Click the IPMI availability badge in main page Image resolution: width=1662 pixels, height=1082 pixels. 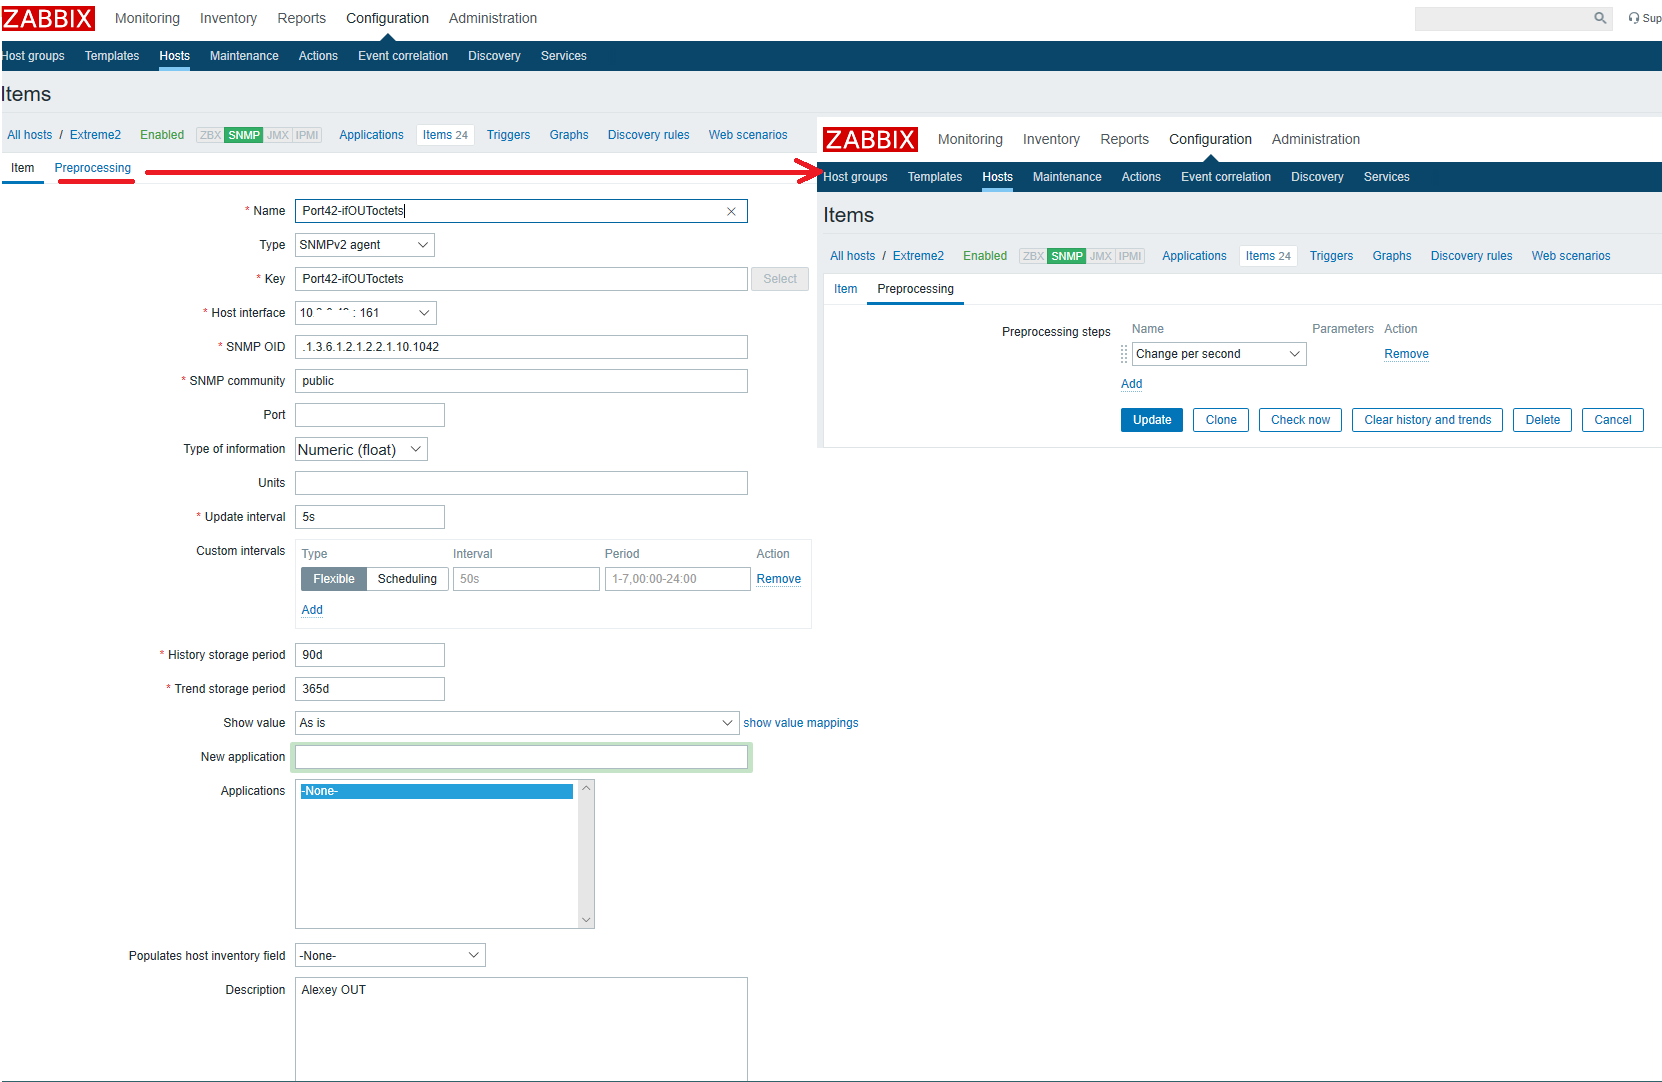(x=307, y=135)
